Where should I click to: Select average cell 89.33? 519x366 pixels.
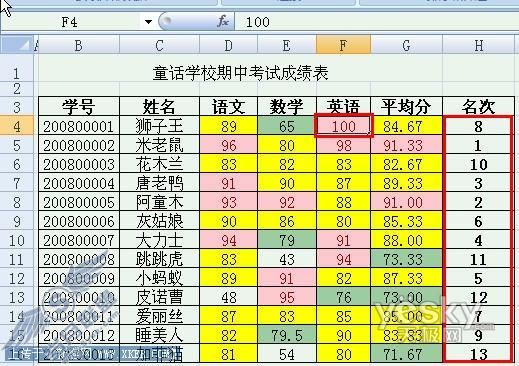coord(406,183)
